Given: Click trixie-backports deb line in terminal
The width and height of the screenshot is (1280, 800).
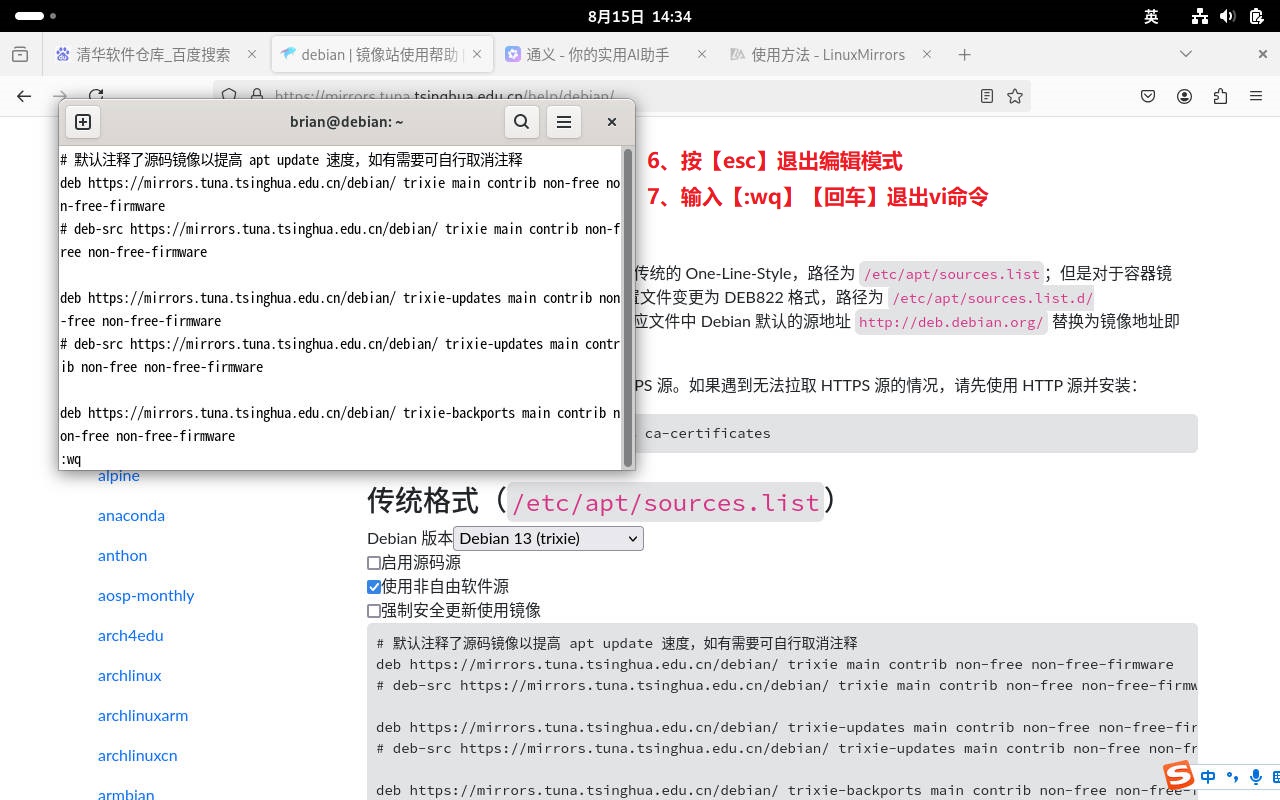Looking at the screenshot, I should point(340,424).
